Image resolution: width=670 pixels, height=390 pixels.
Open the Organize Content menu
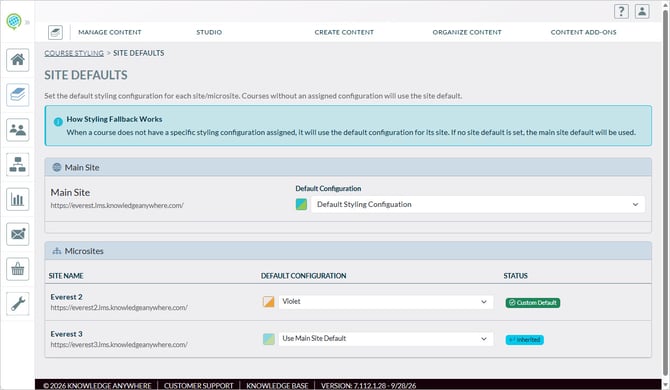pyautogui.click(x=467, y=32)
